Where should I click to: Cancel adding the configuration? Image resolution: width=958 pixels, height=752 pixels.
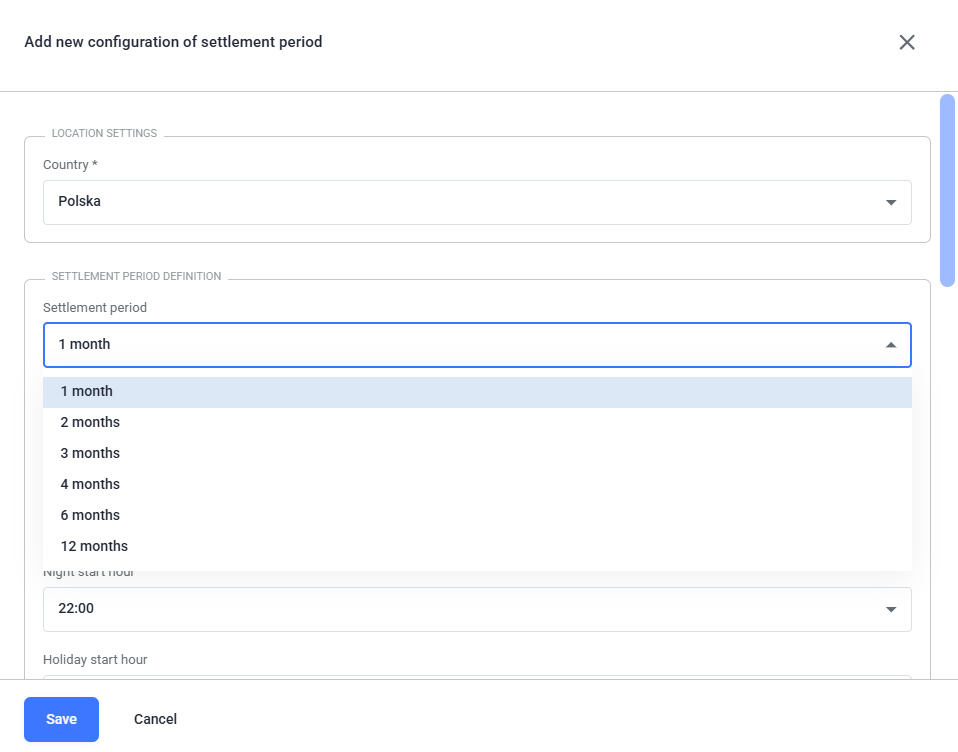point(155,720)
